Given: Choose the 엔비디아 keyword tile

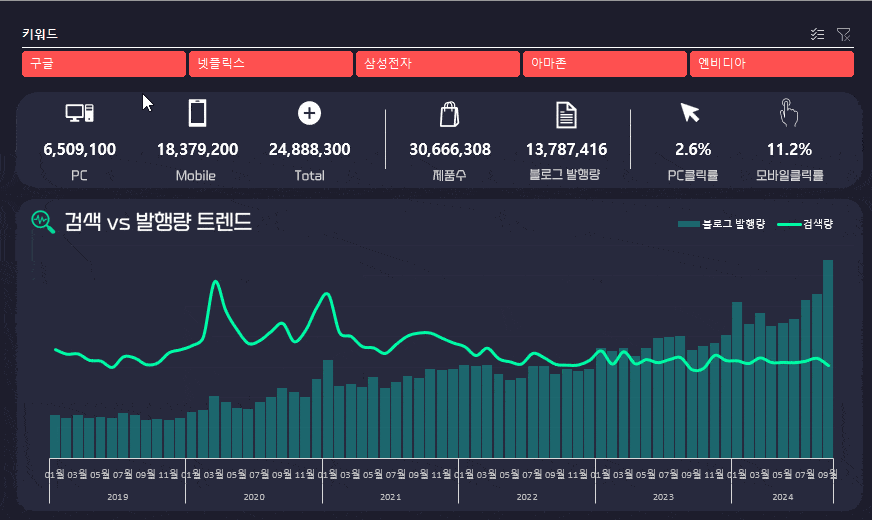Looking at the screenshot, I should coord(771,64).
